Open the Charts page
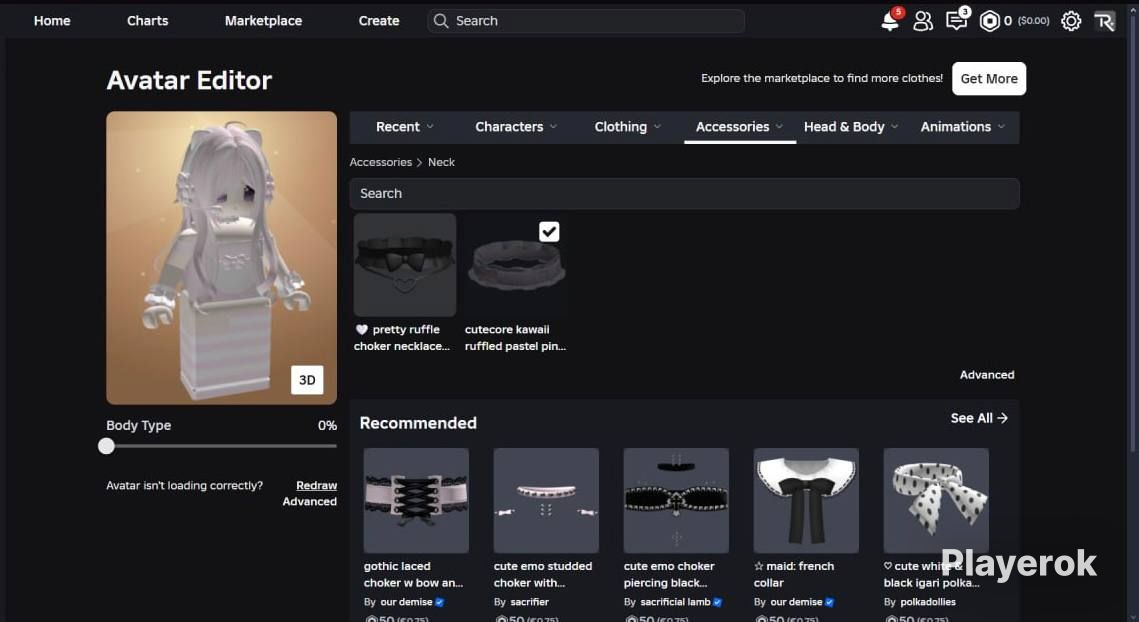The image size is (1139, 622). click(147, 21)
